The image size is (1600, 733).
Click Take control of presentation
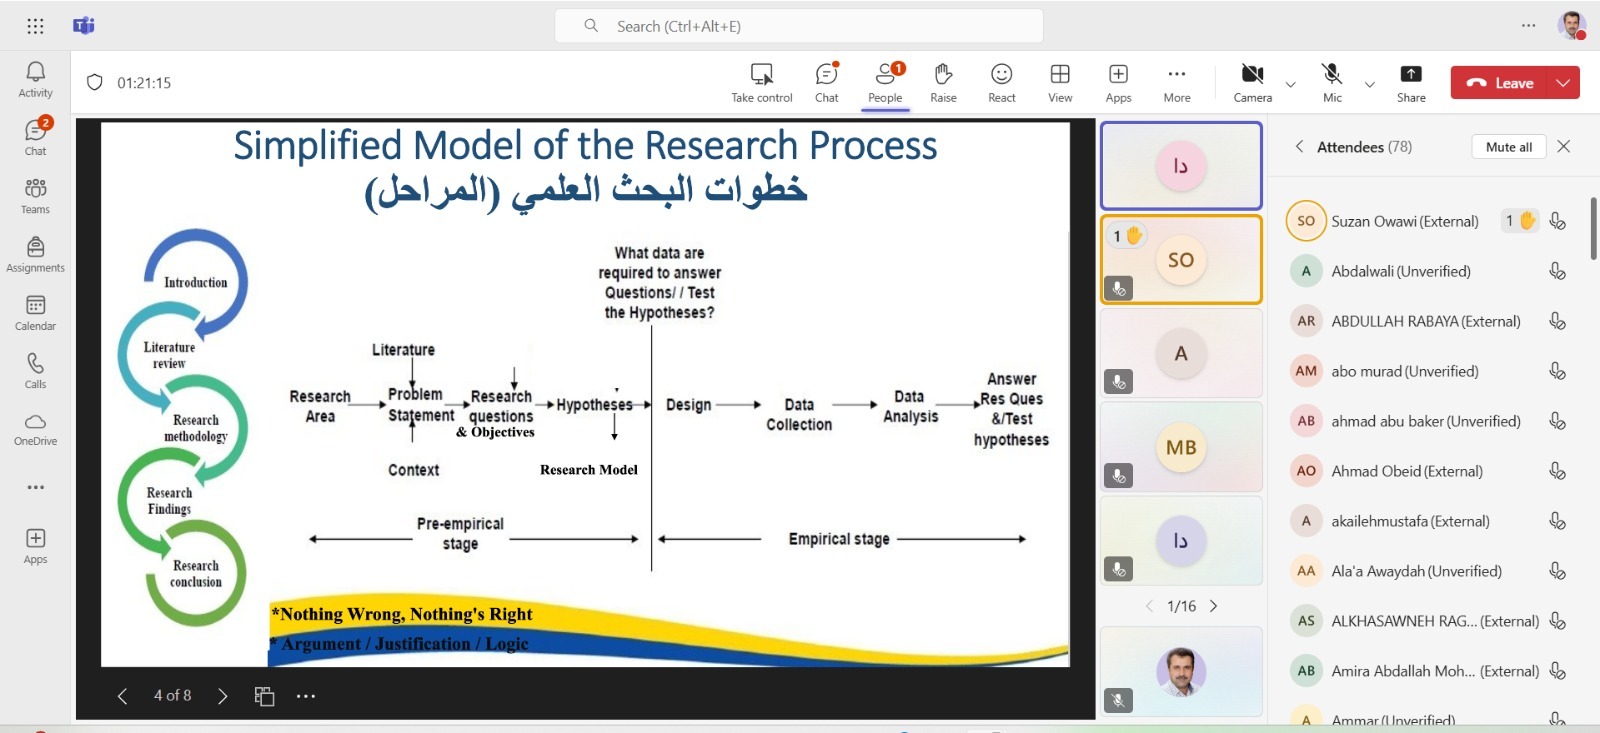(761, 82)
